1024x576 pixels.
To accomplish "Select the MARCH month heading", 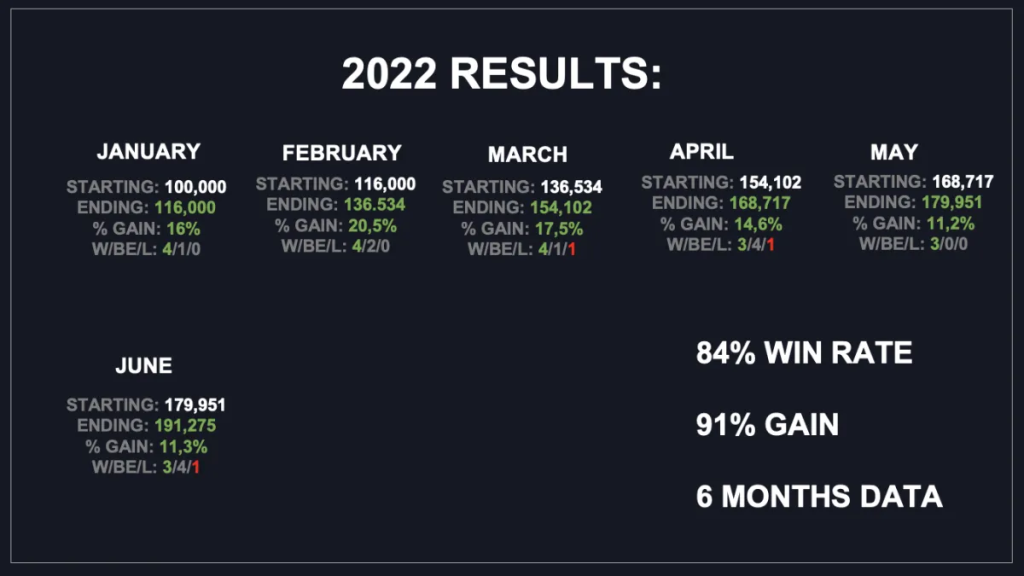I will (x=527, y=155).
